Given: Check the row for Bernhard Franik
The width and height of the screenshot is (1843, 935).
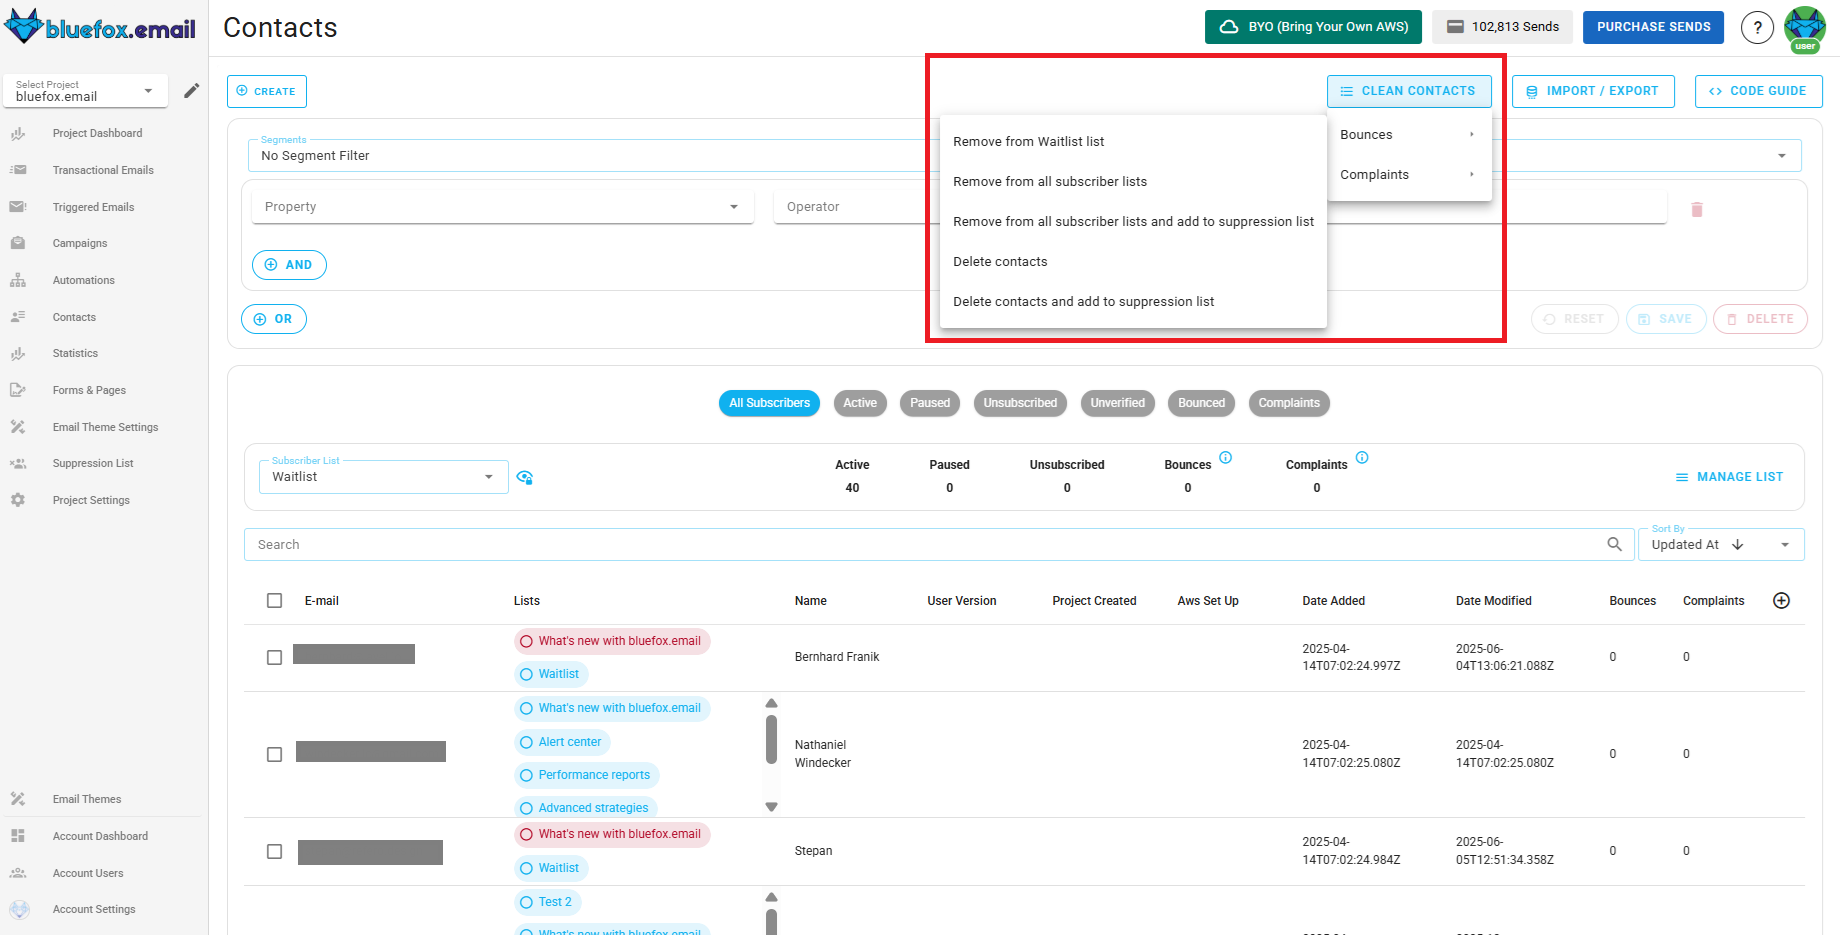Looking at the screenshot, I should point(275,656).
